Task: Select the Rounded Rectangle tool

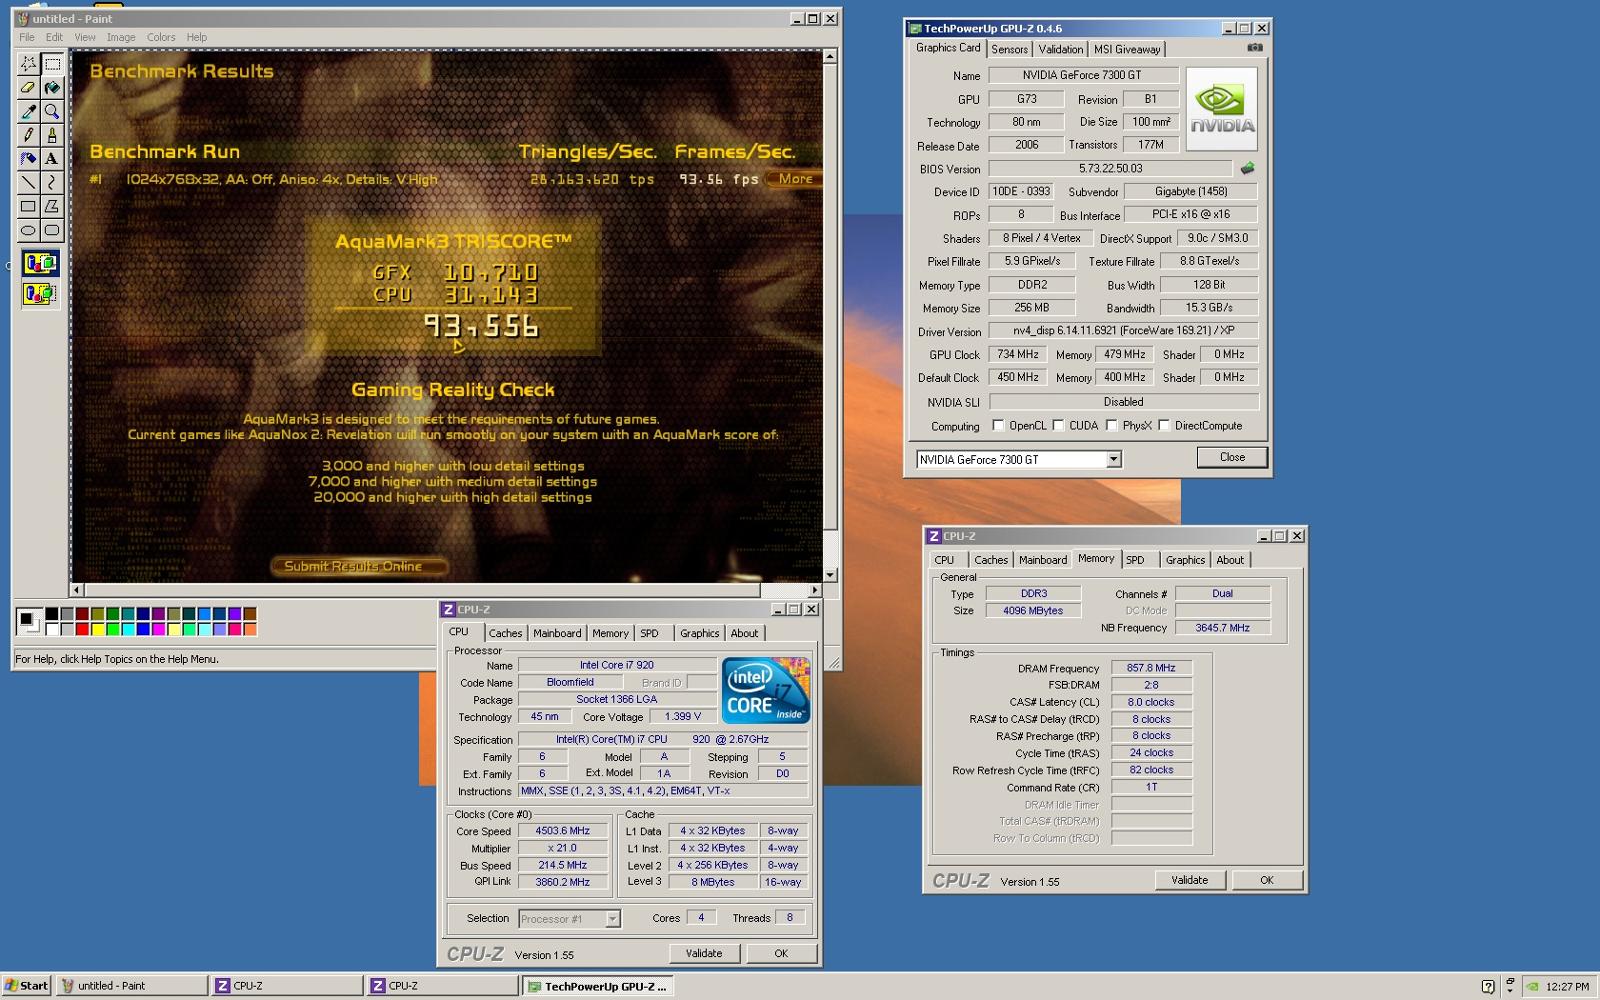Action: 52,230
